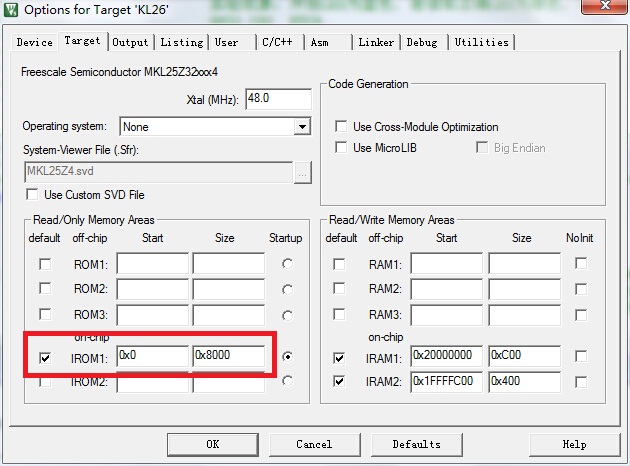
Task: Enable Use Cross-Module Optimization
Action: (x=341, y=127)
